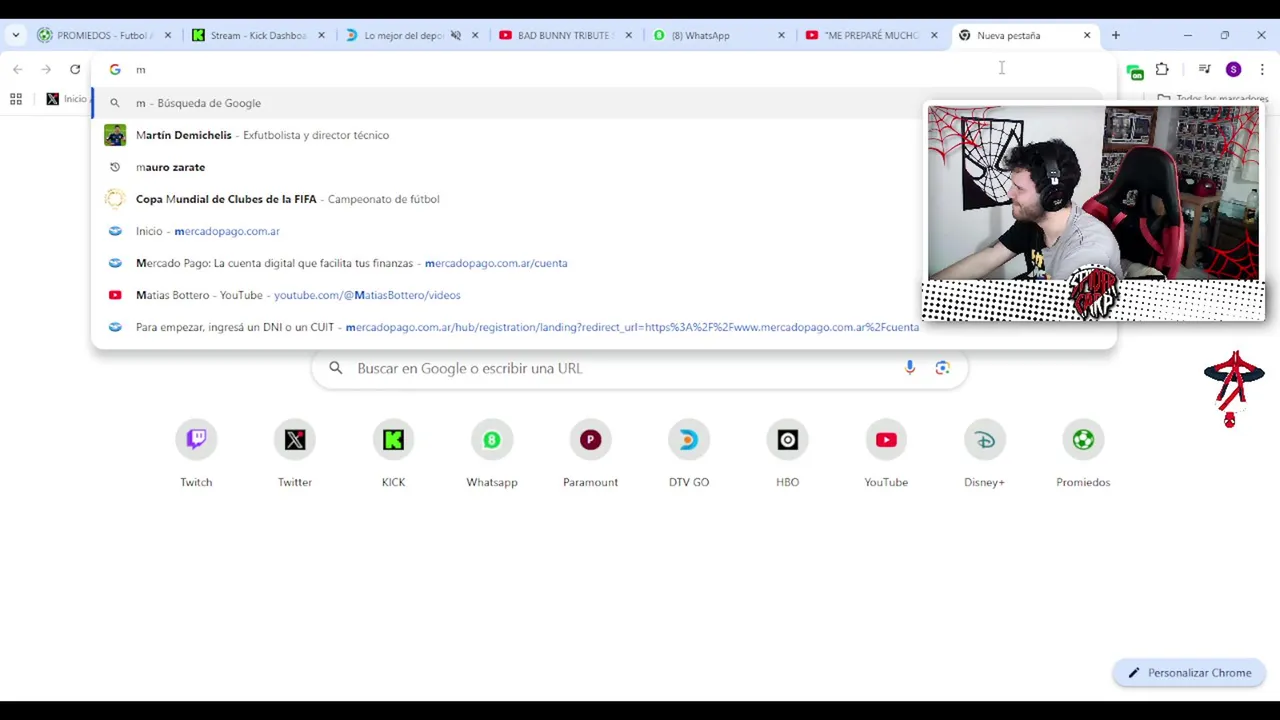This screenshot has width=1280, height=720.
Task: Close the BAD BUNNY TRIBUTE tab
Action: 628,35
